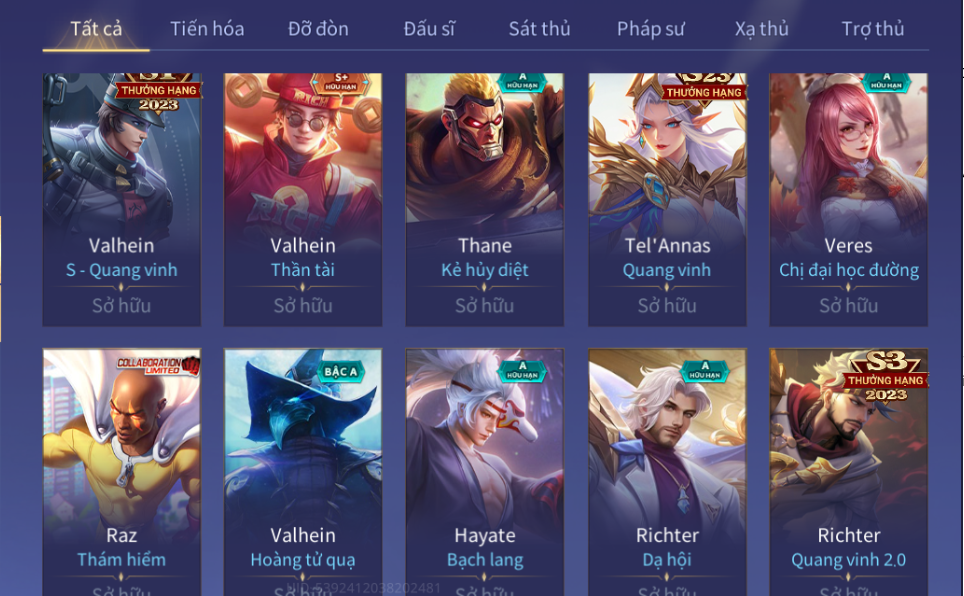Click the S+ Hữu hạn badge on Valhein
The width and height of the screenshot is (964, 596).
tap(341, 82)
